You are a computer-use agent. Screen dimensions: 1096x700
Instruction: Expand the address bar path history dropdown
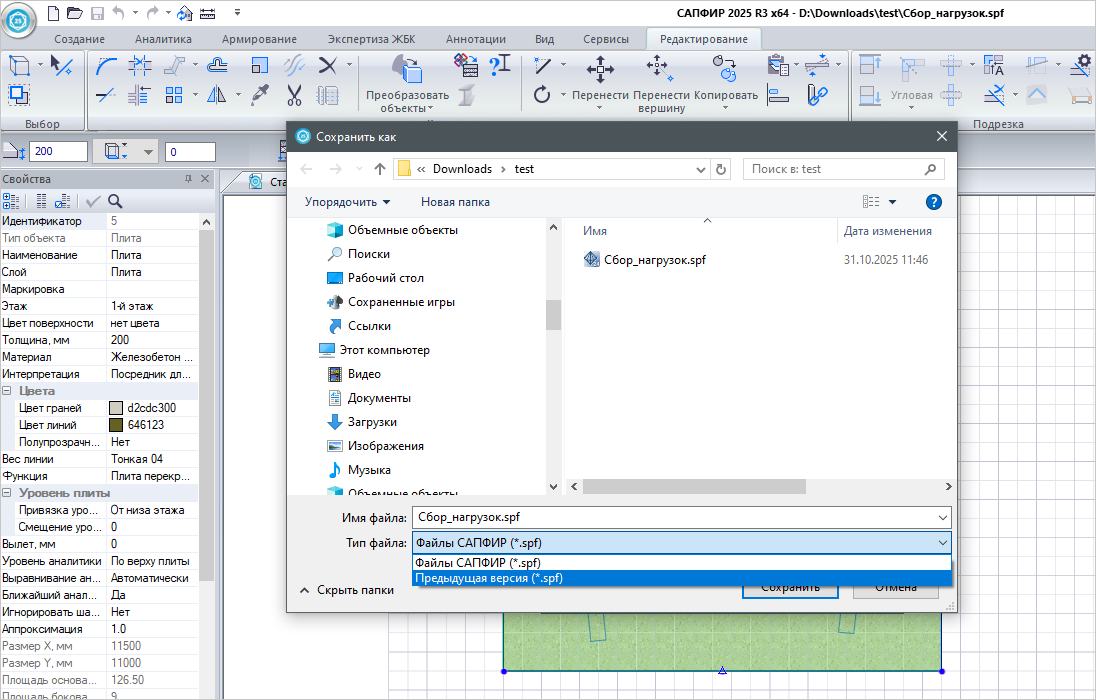pyautogui.click(x=701, y=169)
